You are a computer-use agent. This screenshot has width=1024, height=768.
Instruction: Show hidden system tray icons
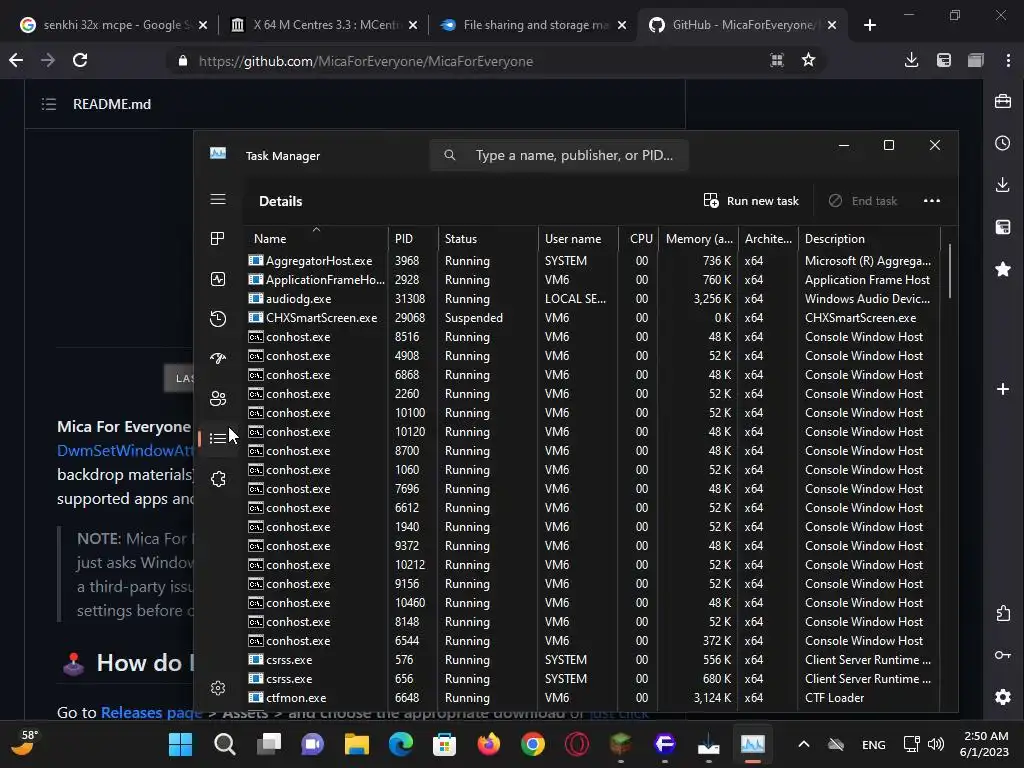[x=804, y=744]
